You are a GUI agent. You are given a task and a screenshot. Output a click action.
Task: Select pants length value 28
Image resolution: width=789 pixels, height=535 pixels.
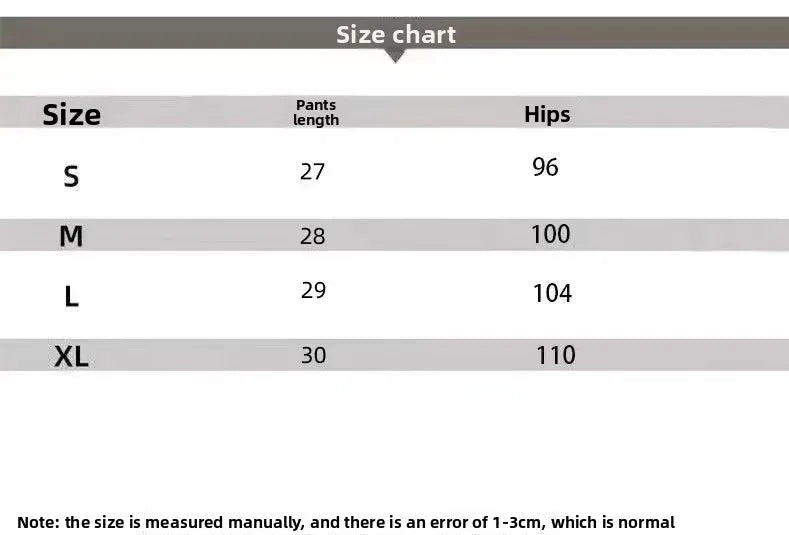[x=313, y=236]
